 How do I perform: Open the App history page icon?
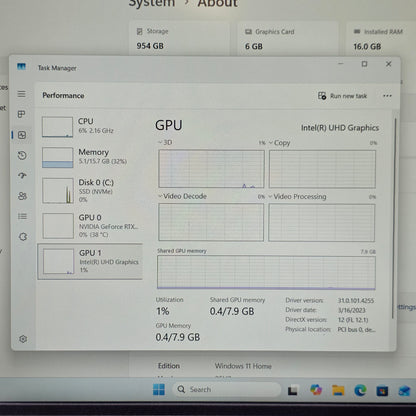tap(22, 155)
